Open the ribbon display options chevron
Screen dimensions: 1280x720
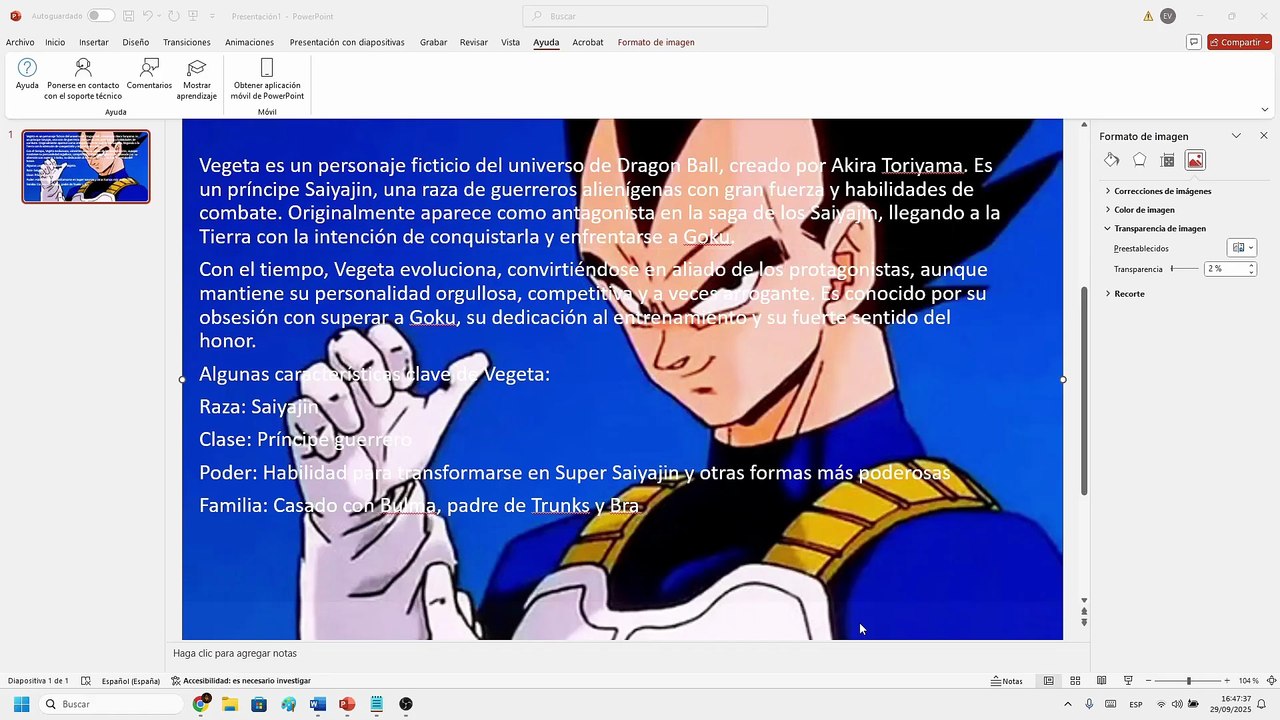pos(1265,110)
